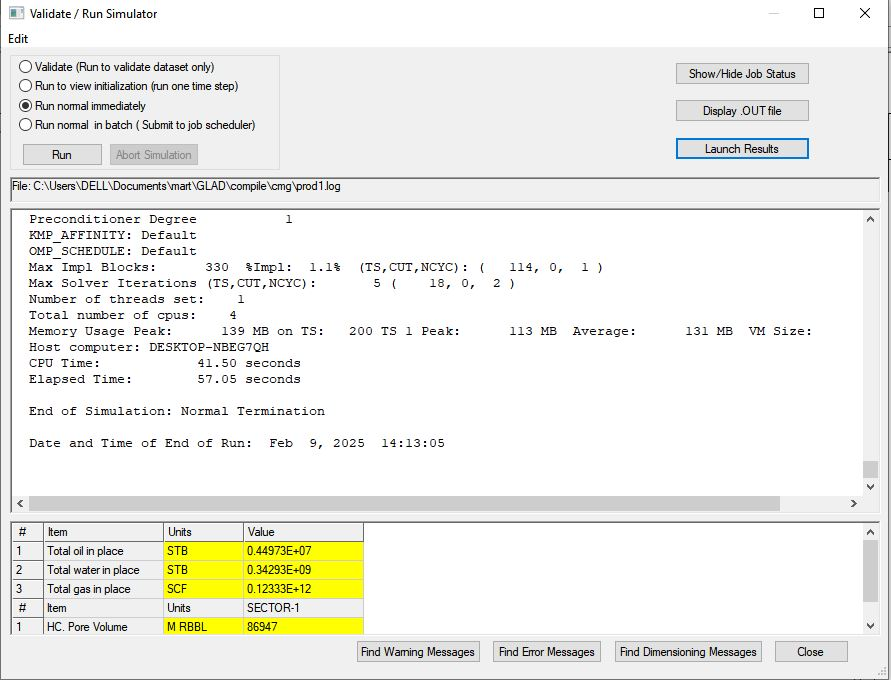Click log pane scroll down arrow
The height and width of the screenshot is (680, 891).
(870, 486)
